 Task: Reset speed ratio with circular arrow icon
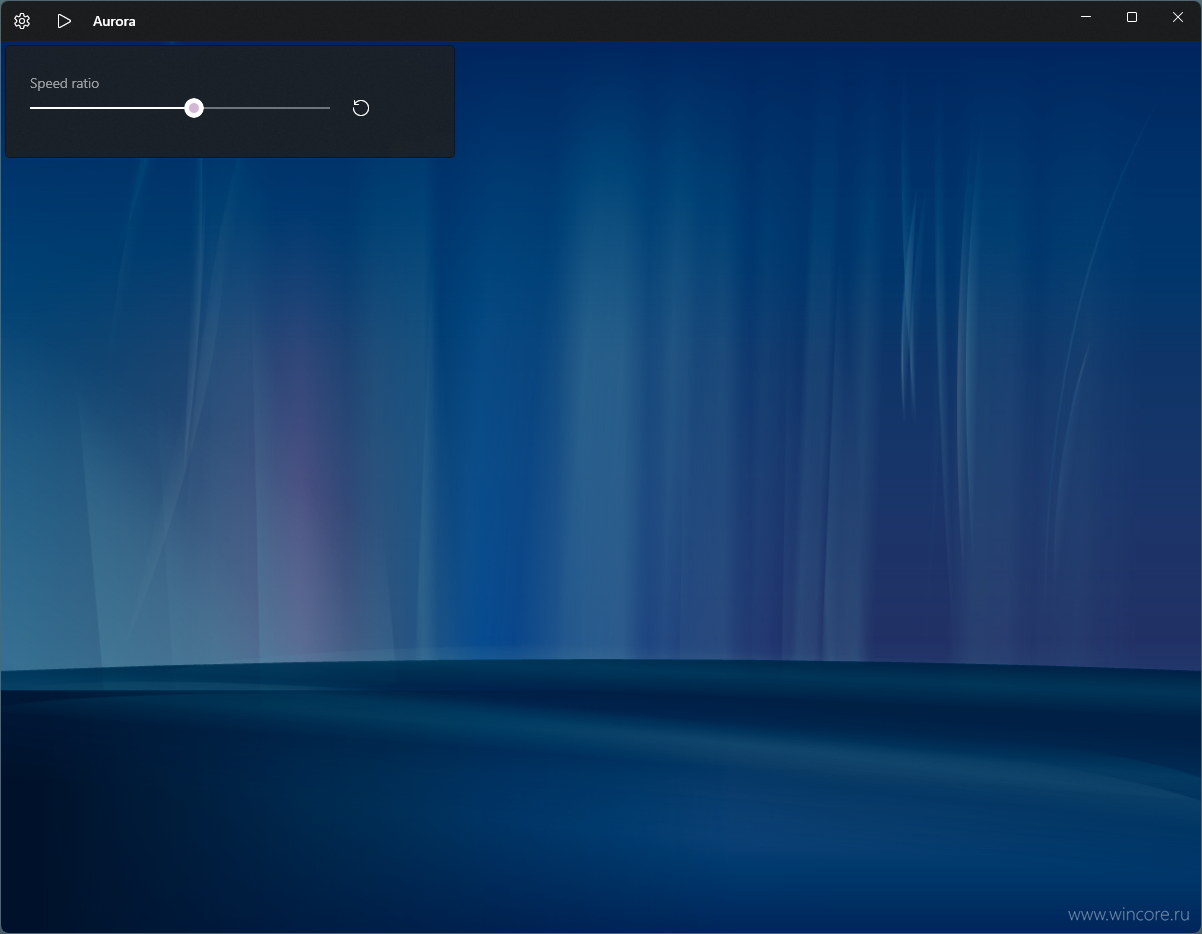click(361, 108)
